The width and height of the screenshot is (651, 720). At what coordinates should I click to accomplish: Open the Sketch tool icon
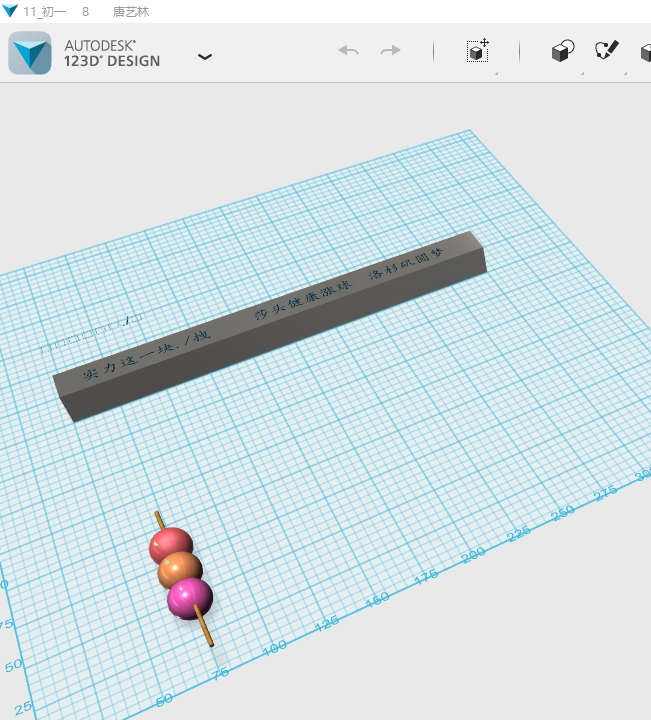click(x=606, y=50)
